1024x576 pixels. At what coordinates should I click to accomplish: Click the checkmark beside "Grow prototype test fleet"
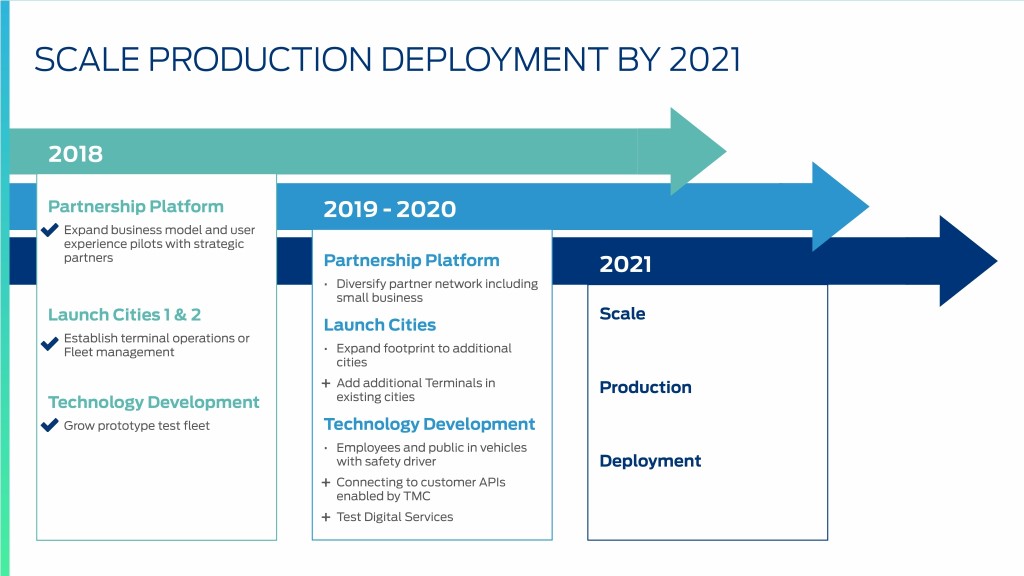coord(50,425)
